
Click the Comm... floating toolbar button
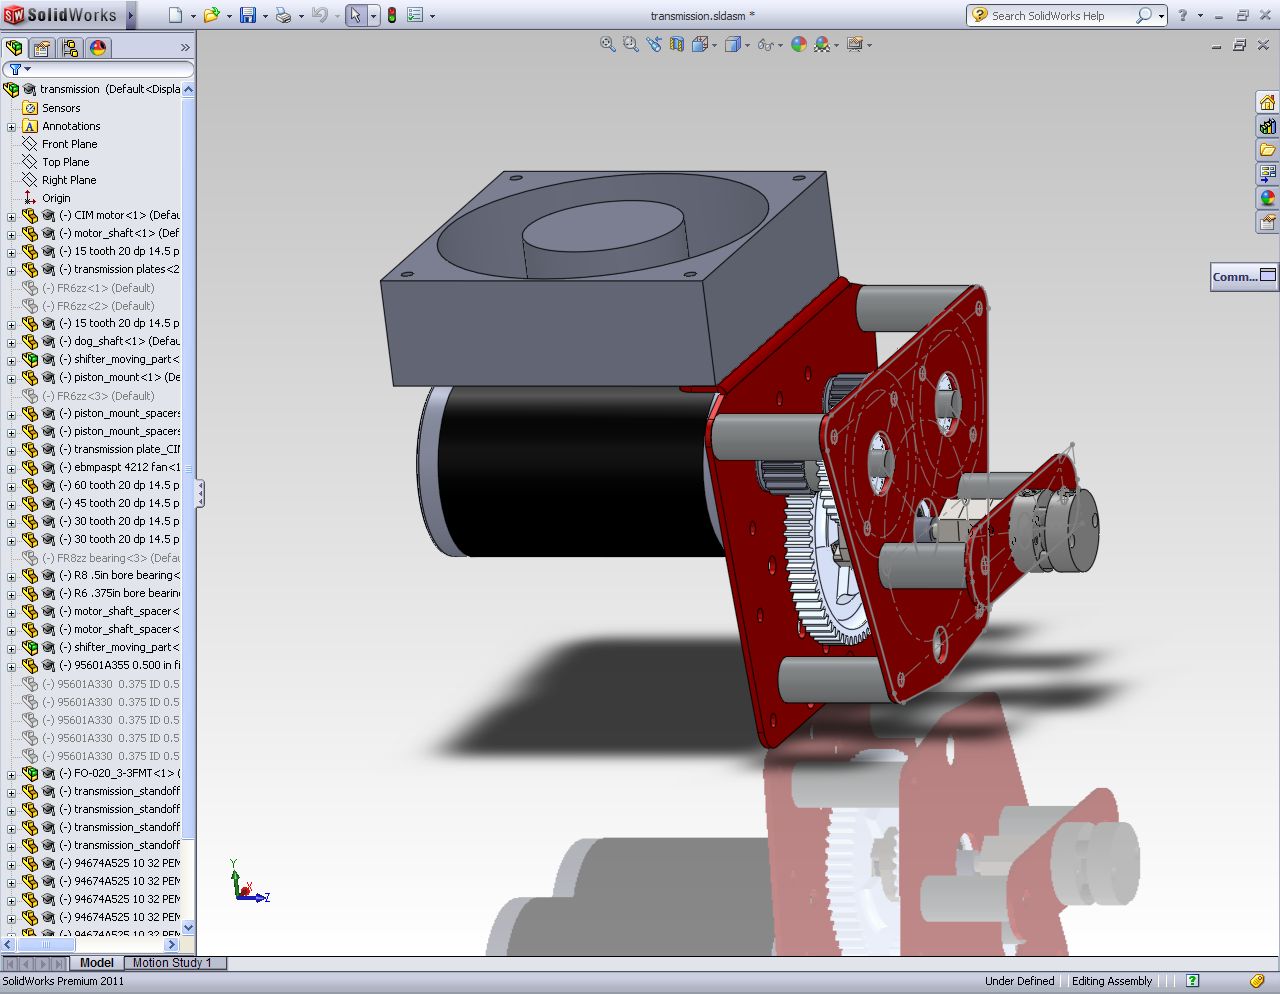click(1244, 277)
